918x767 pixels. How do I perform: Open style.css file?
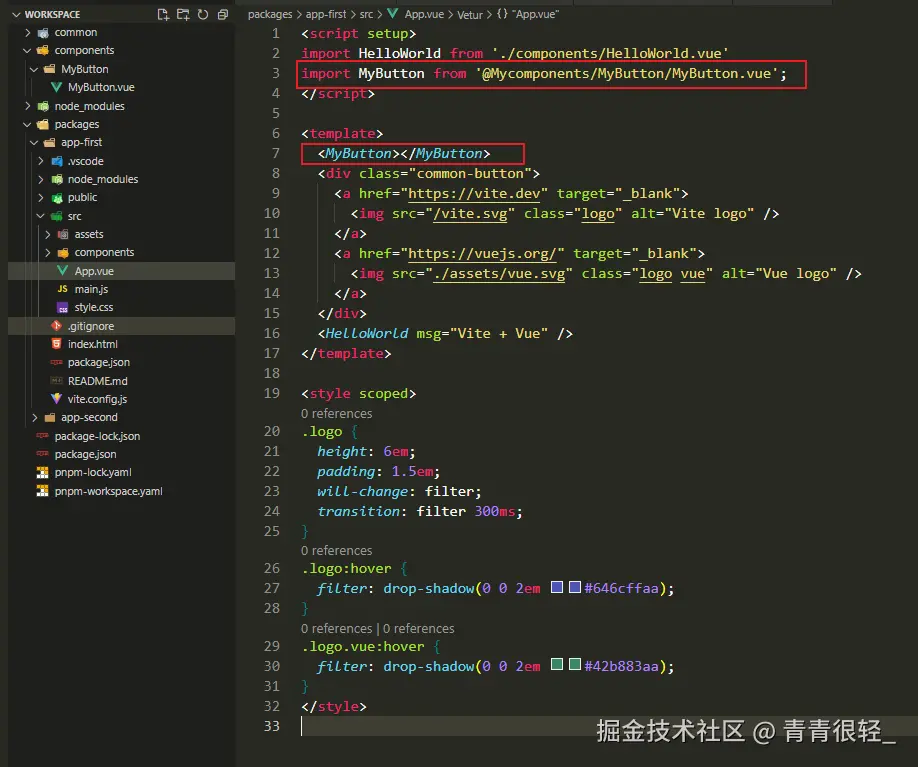pyautogui.click(x=94, y=307)
